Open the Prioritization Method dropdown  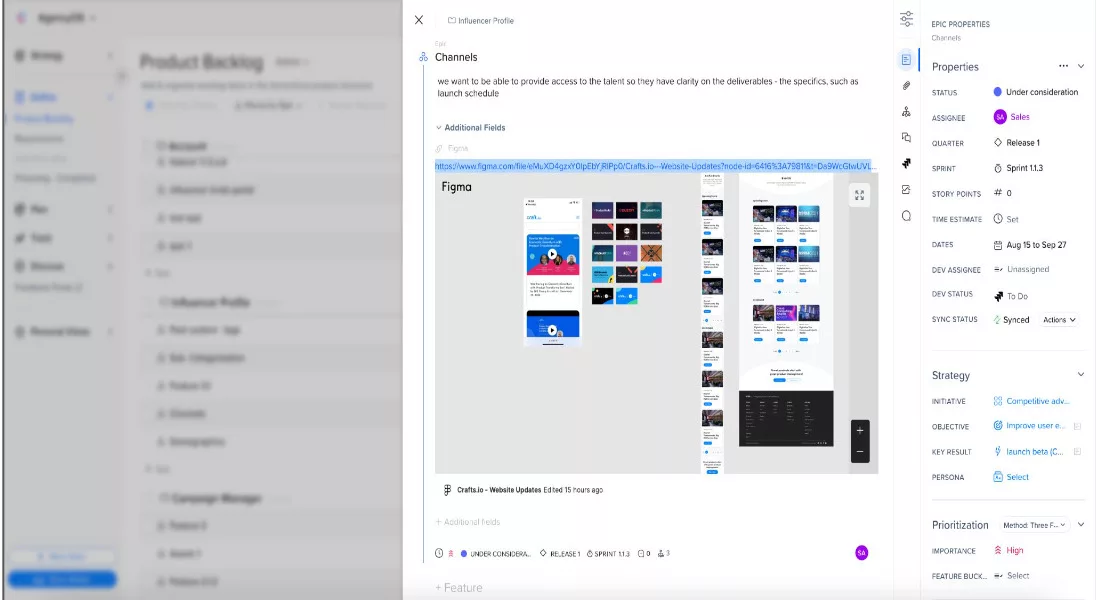point(1034,525)
